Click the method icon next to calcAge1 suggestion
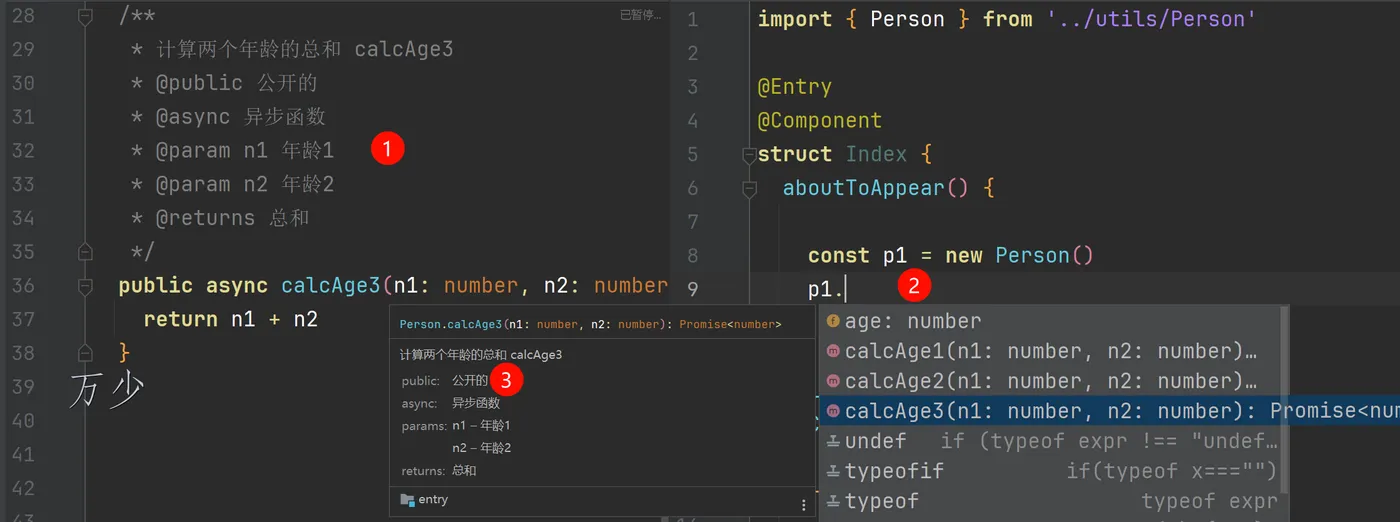 coord(833,351)
